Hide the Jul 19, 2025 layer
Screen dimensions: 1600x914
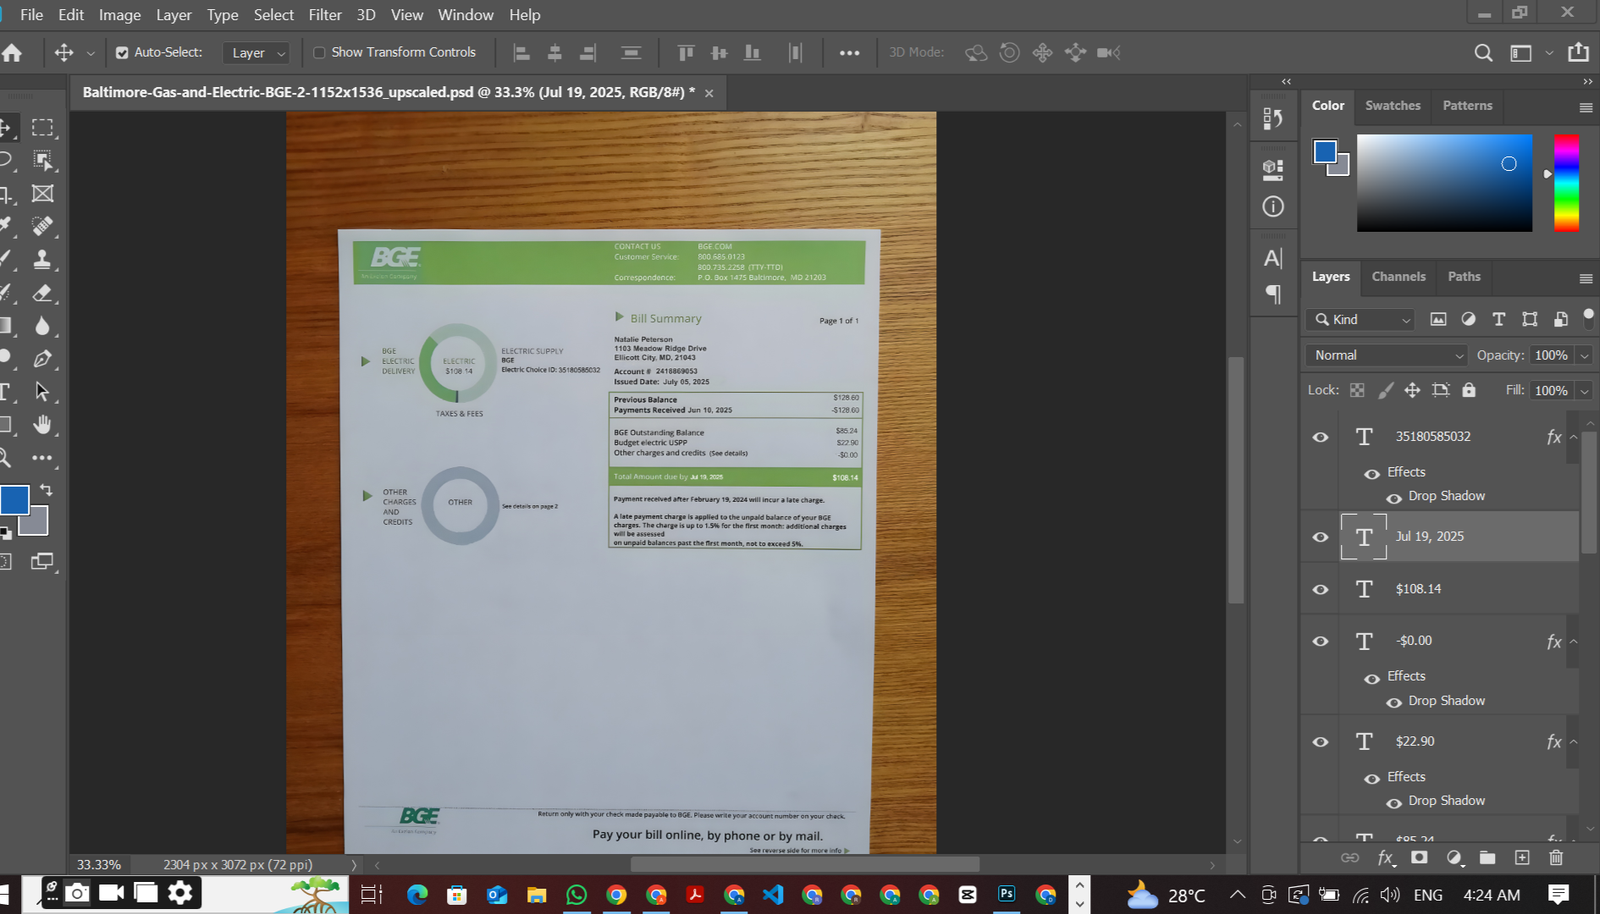click(1320, 537)
